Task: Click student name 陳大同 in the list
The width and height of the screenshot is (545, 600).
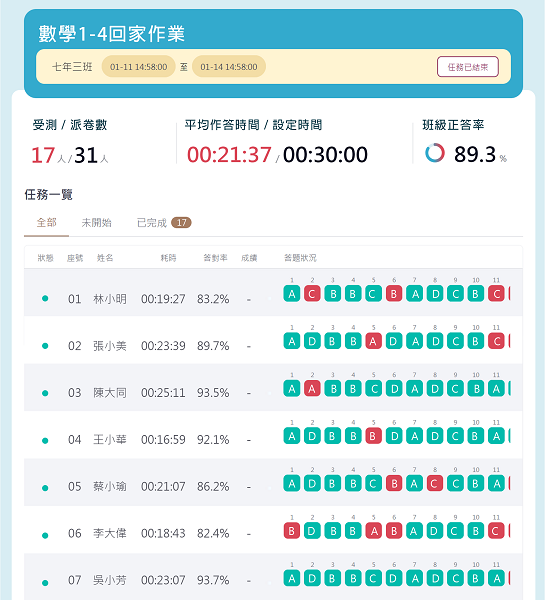Action: [x=110, y=393]
